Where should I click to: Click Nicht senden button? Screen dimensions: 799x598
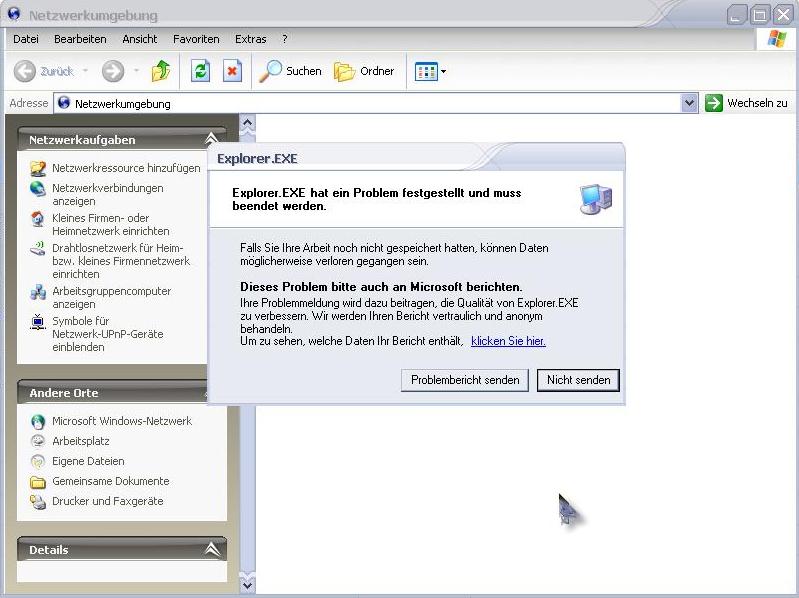coord(578,380)
